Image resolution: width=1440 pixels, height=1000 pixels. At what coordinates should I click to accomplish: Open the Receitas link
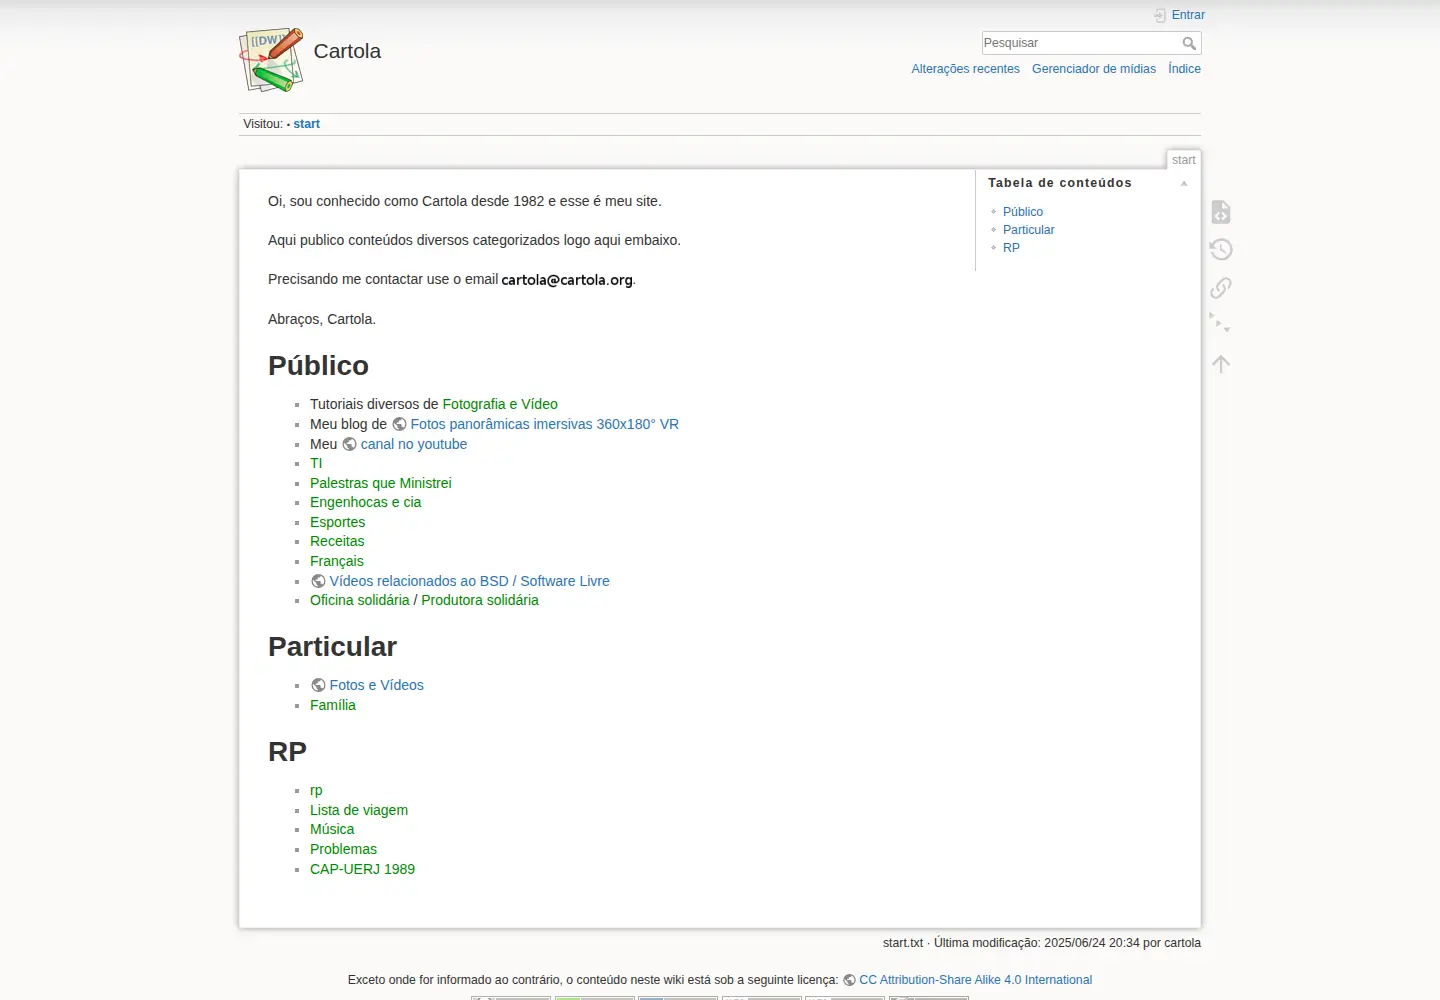337,541
